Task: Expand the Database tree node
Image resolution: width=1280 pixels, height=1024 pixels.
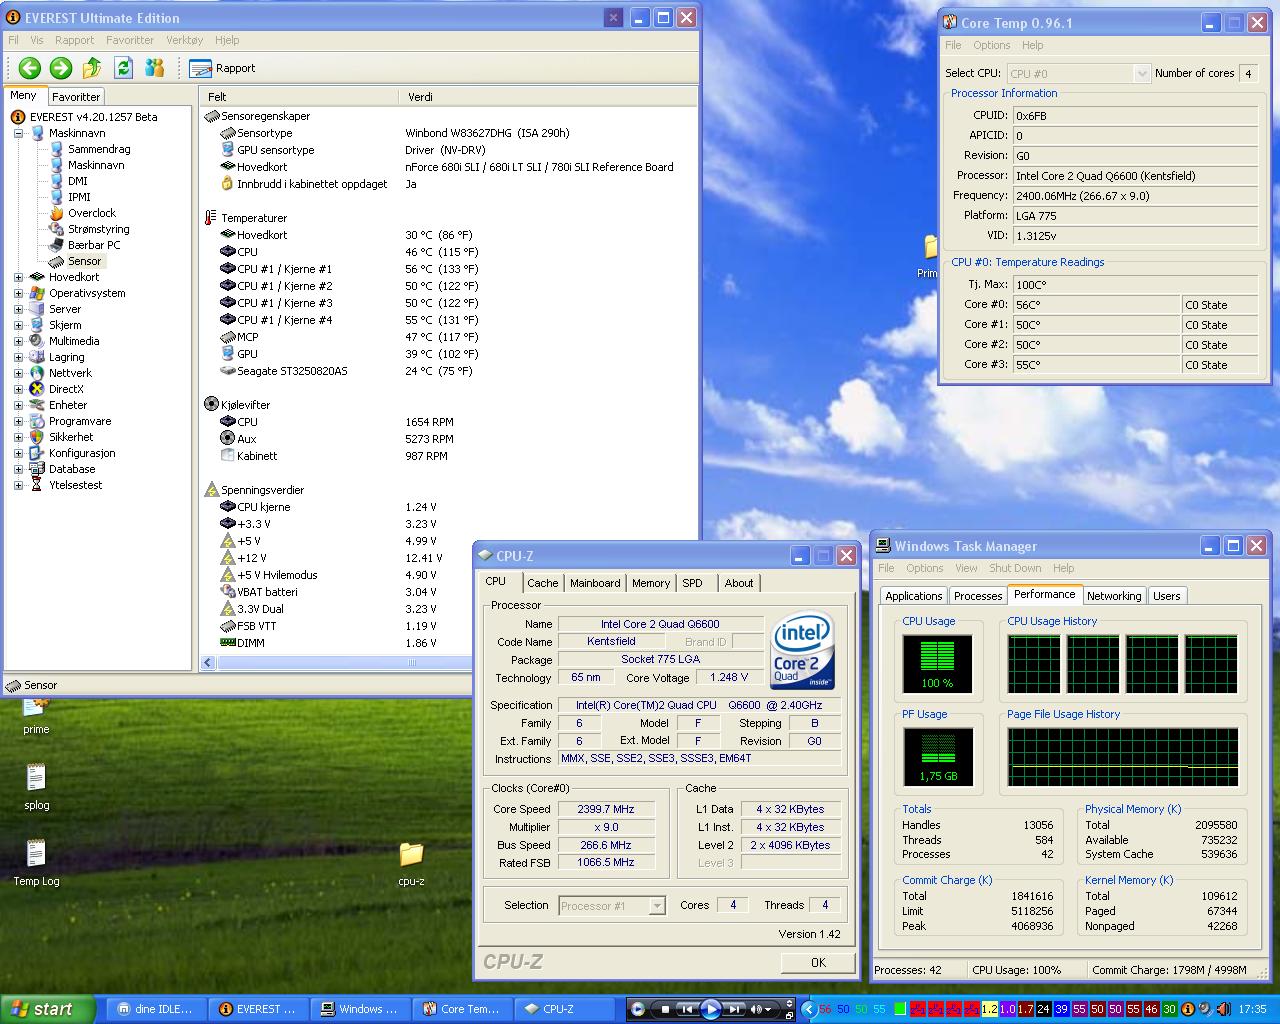Action: tap(19, 469)
